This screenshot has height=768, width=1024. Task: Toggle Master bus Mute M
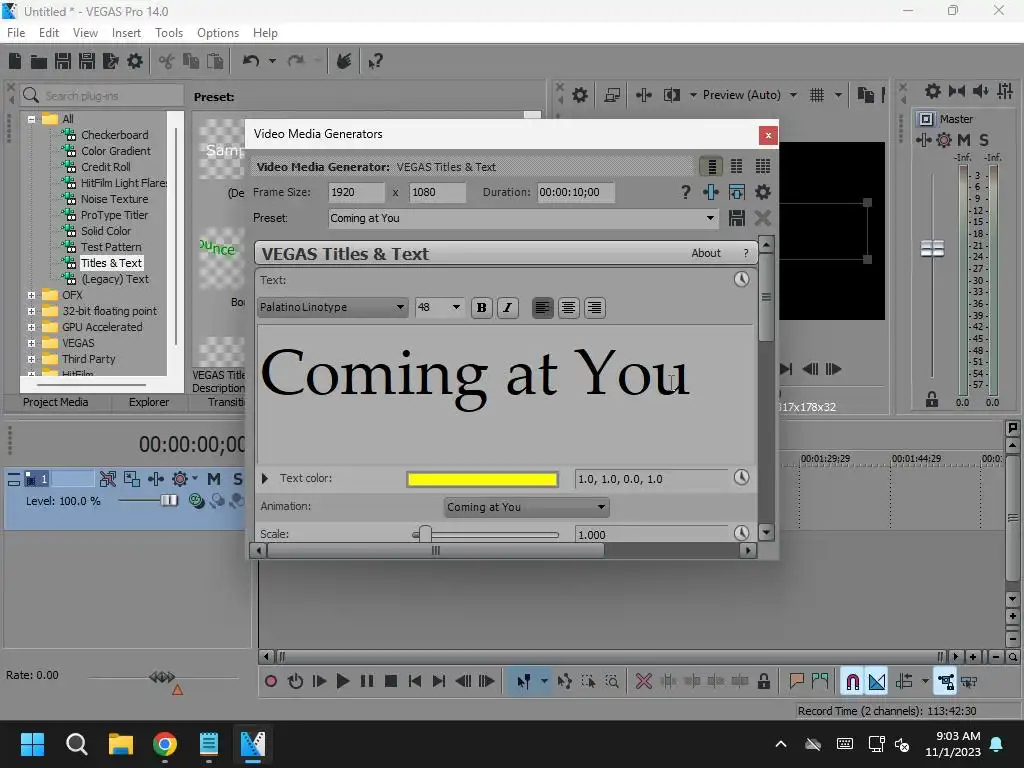pyautogui.click(x=964, y=140)
